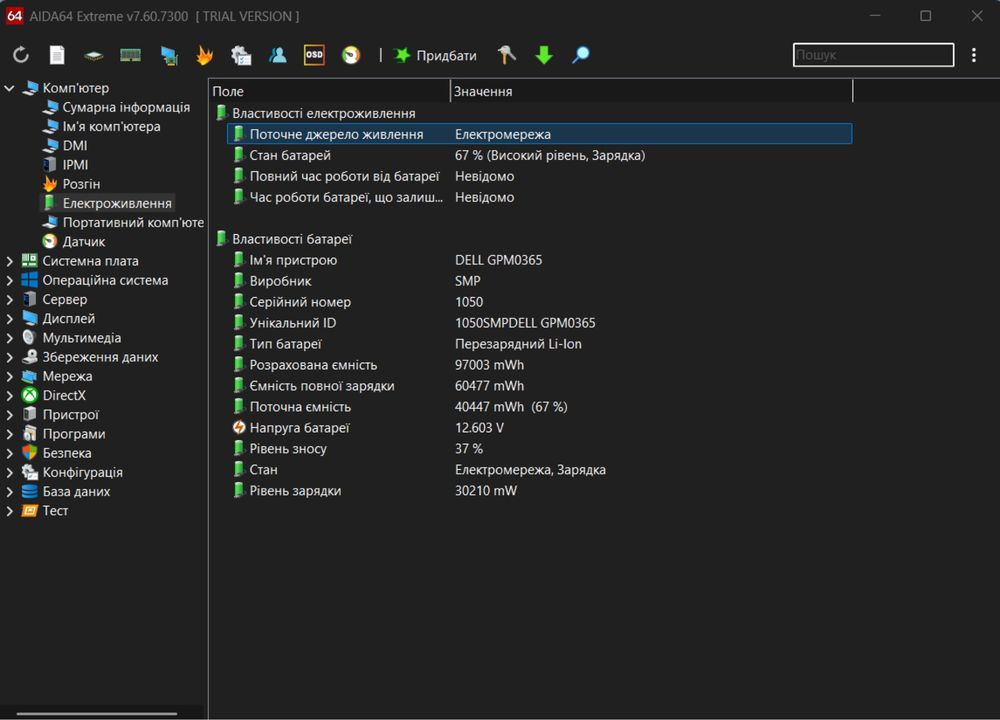This screenshot has height=720, width=1000.
Task: Open the sensor gauge toolbar icon
Action: coord(351,55)
